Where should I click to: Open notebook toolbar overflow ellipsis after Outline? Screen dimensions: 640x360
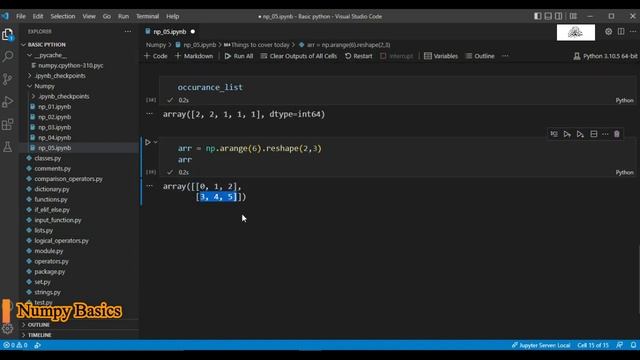[505, 56]
